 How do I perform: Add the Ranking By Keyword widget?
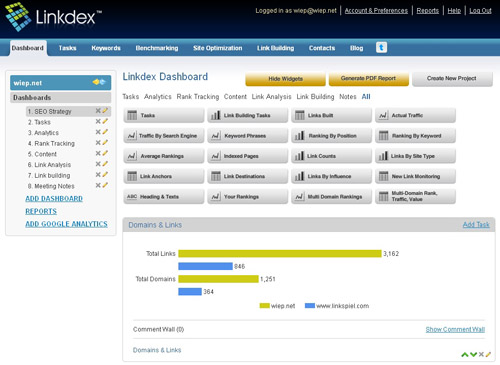[x=415, y=136]
